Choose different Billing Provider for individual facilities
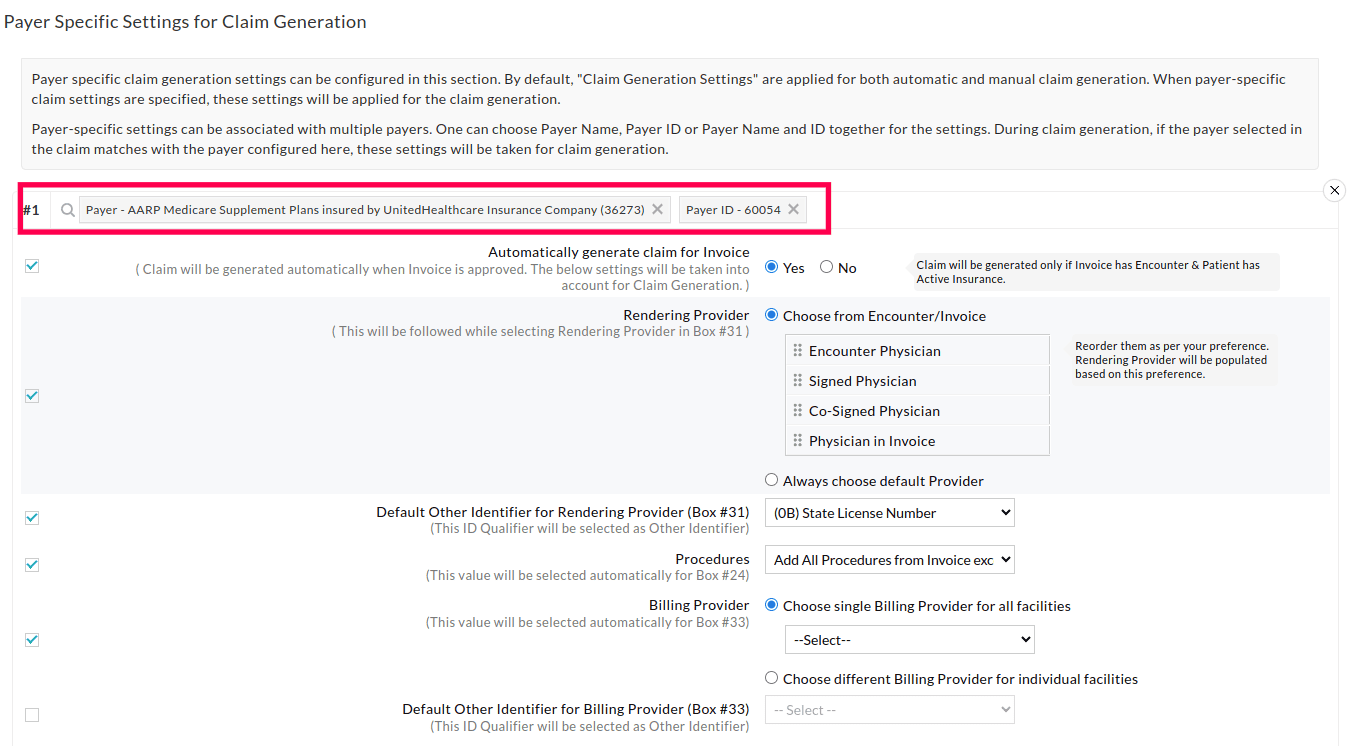Screen dimensions: 1352x746 coord(771,677)
